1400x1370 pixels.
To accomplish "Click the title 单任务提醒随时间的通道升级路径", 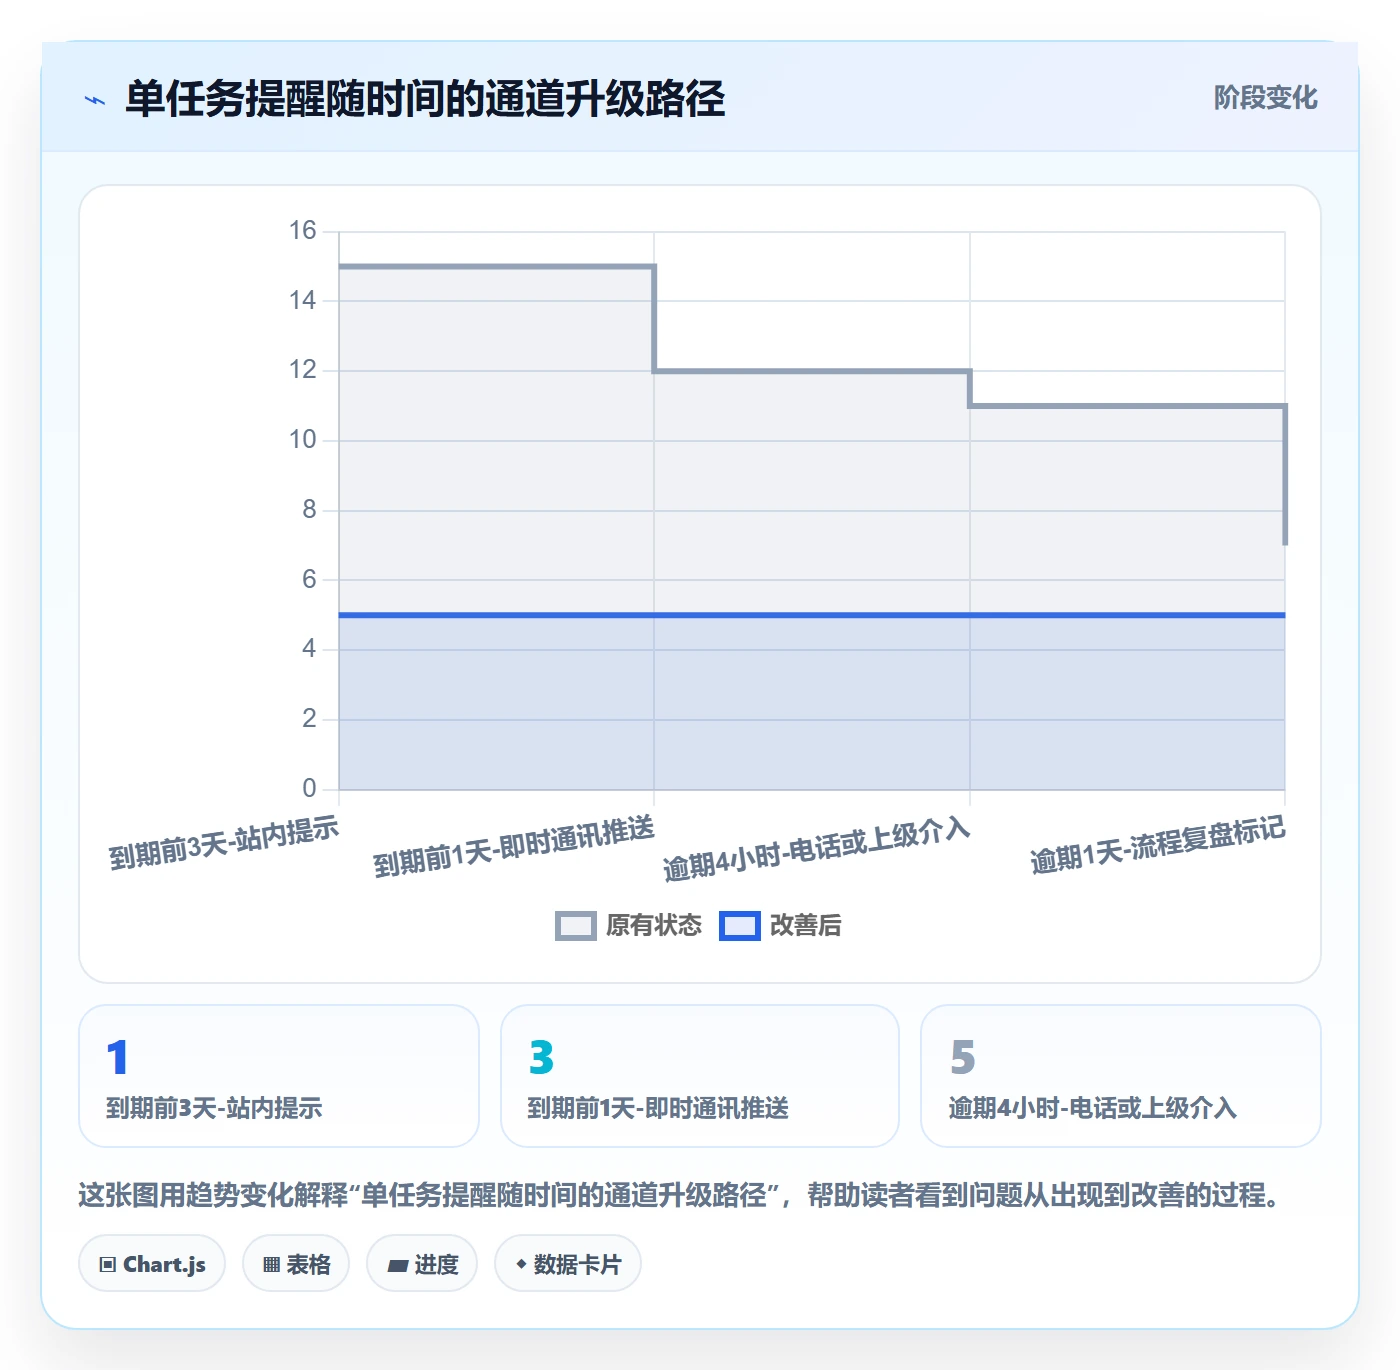I will [x=425, y=99].
